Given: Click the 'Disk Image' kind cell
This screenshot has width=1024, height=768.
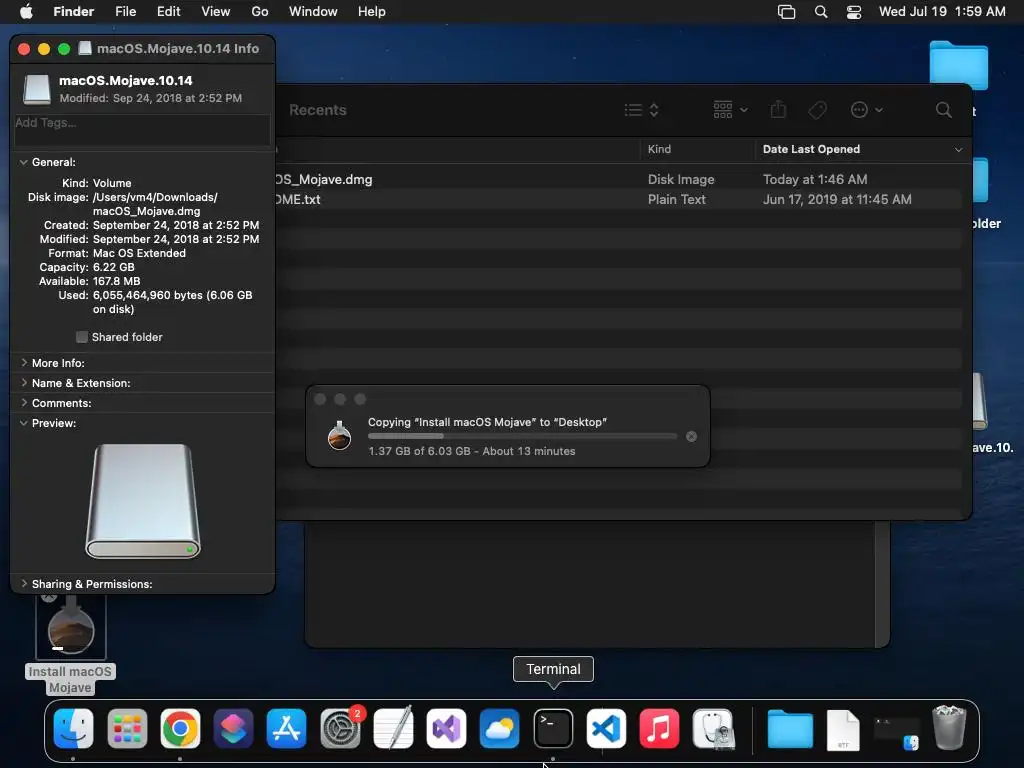Looking at the screenshot, I should pos(681,179).
